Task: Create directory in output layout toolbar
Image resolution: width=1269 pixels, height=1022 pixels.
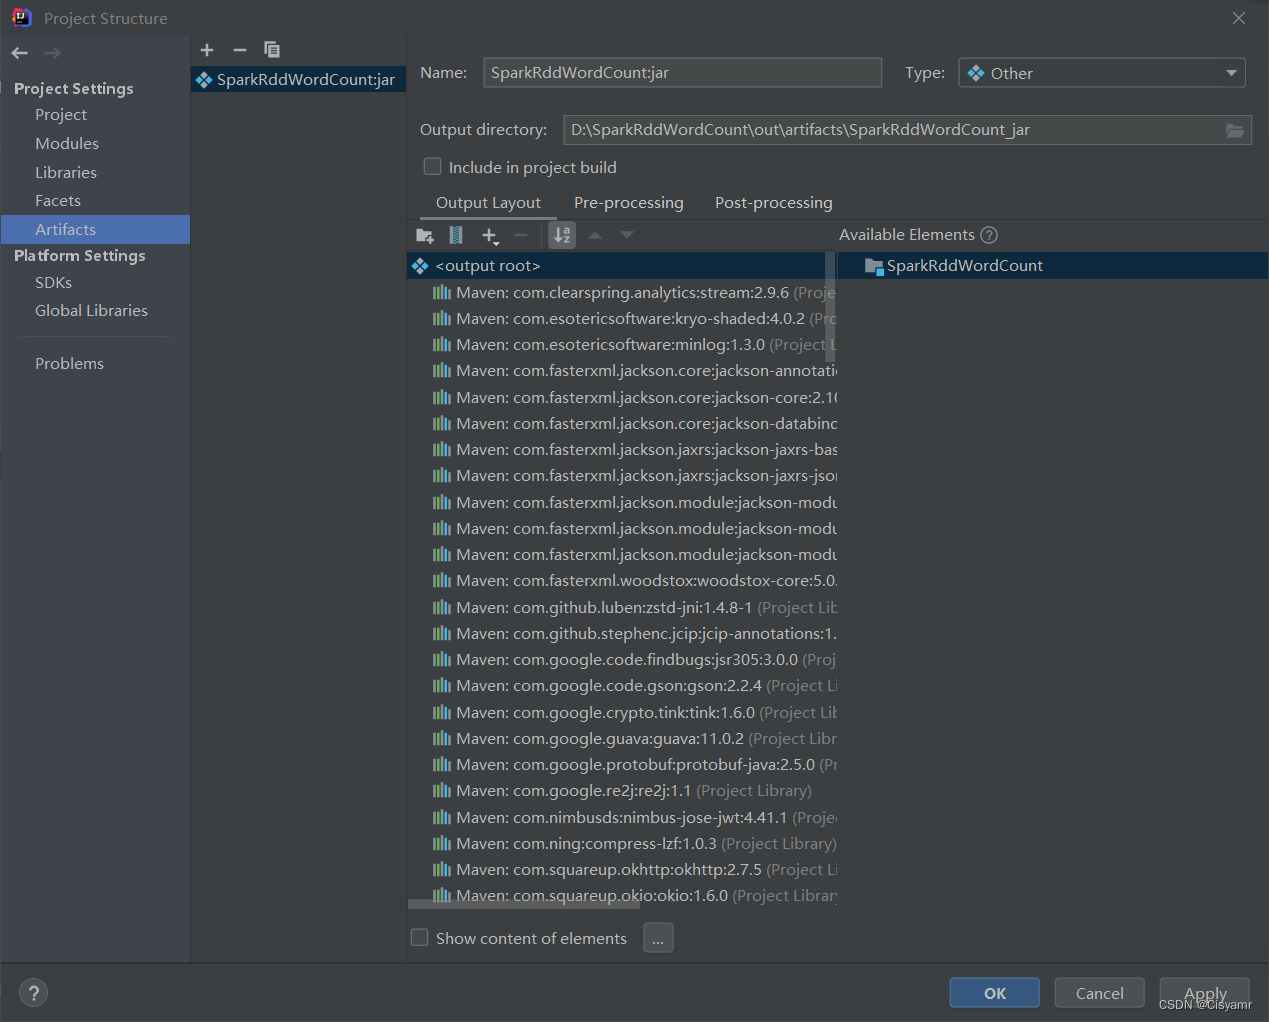Action: 425,235
